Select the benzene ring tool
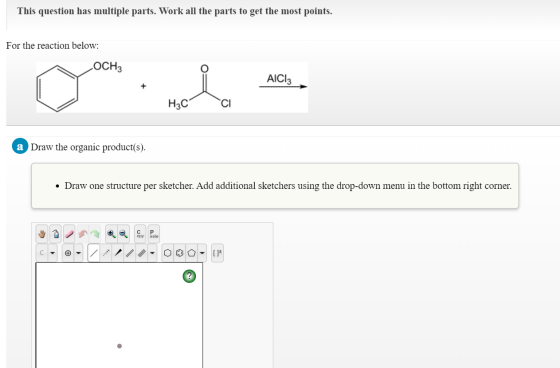The image size is (560, 368). [180, 253]
